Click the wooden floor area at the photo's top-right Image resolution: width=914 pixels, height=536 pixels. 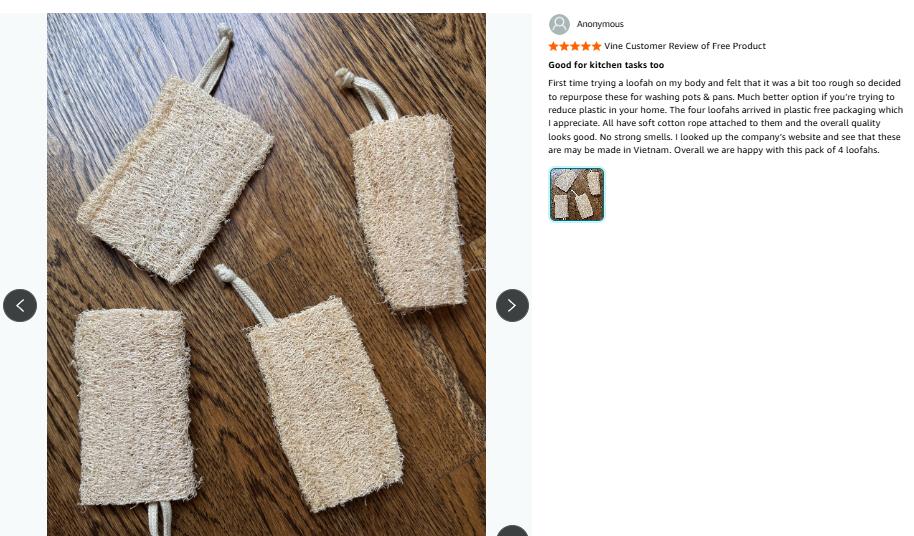tap(440, 50)
